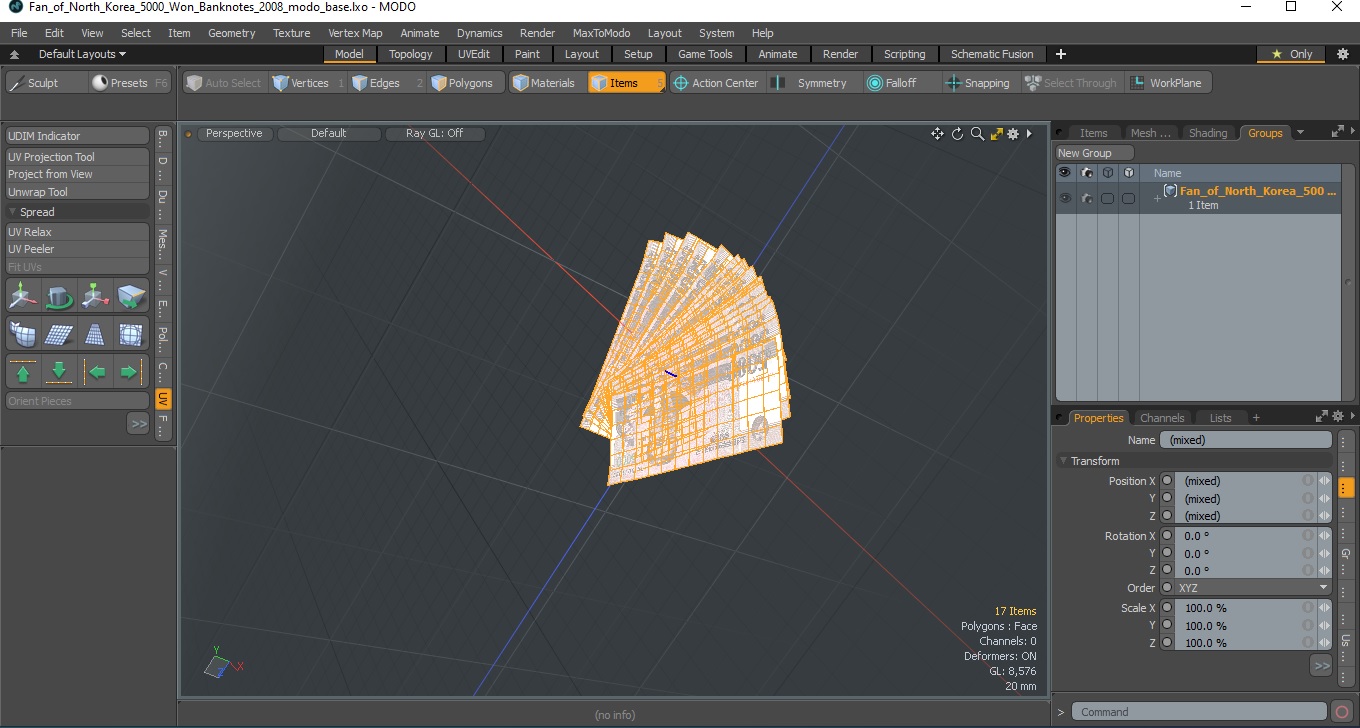Toggle render camera for Fan_of_North_Korea group
Viewport: 1360px width, 728px height.
pos(1087,198)
